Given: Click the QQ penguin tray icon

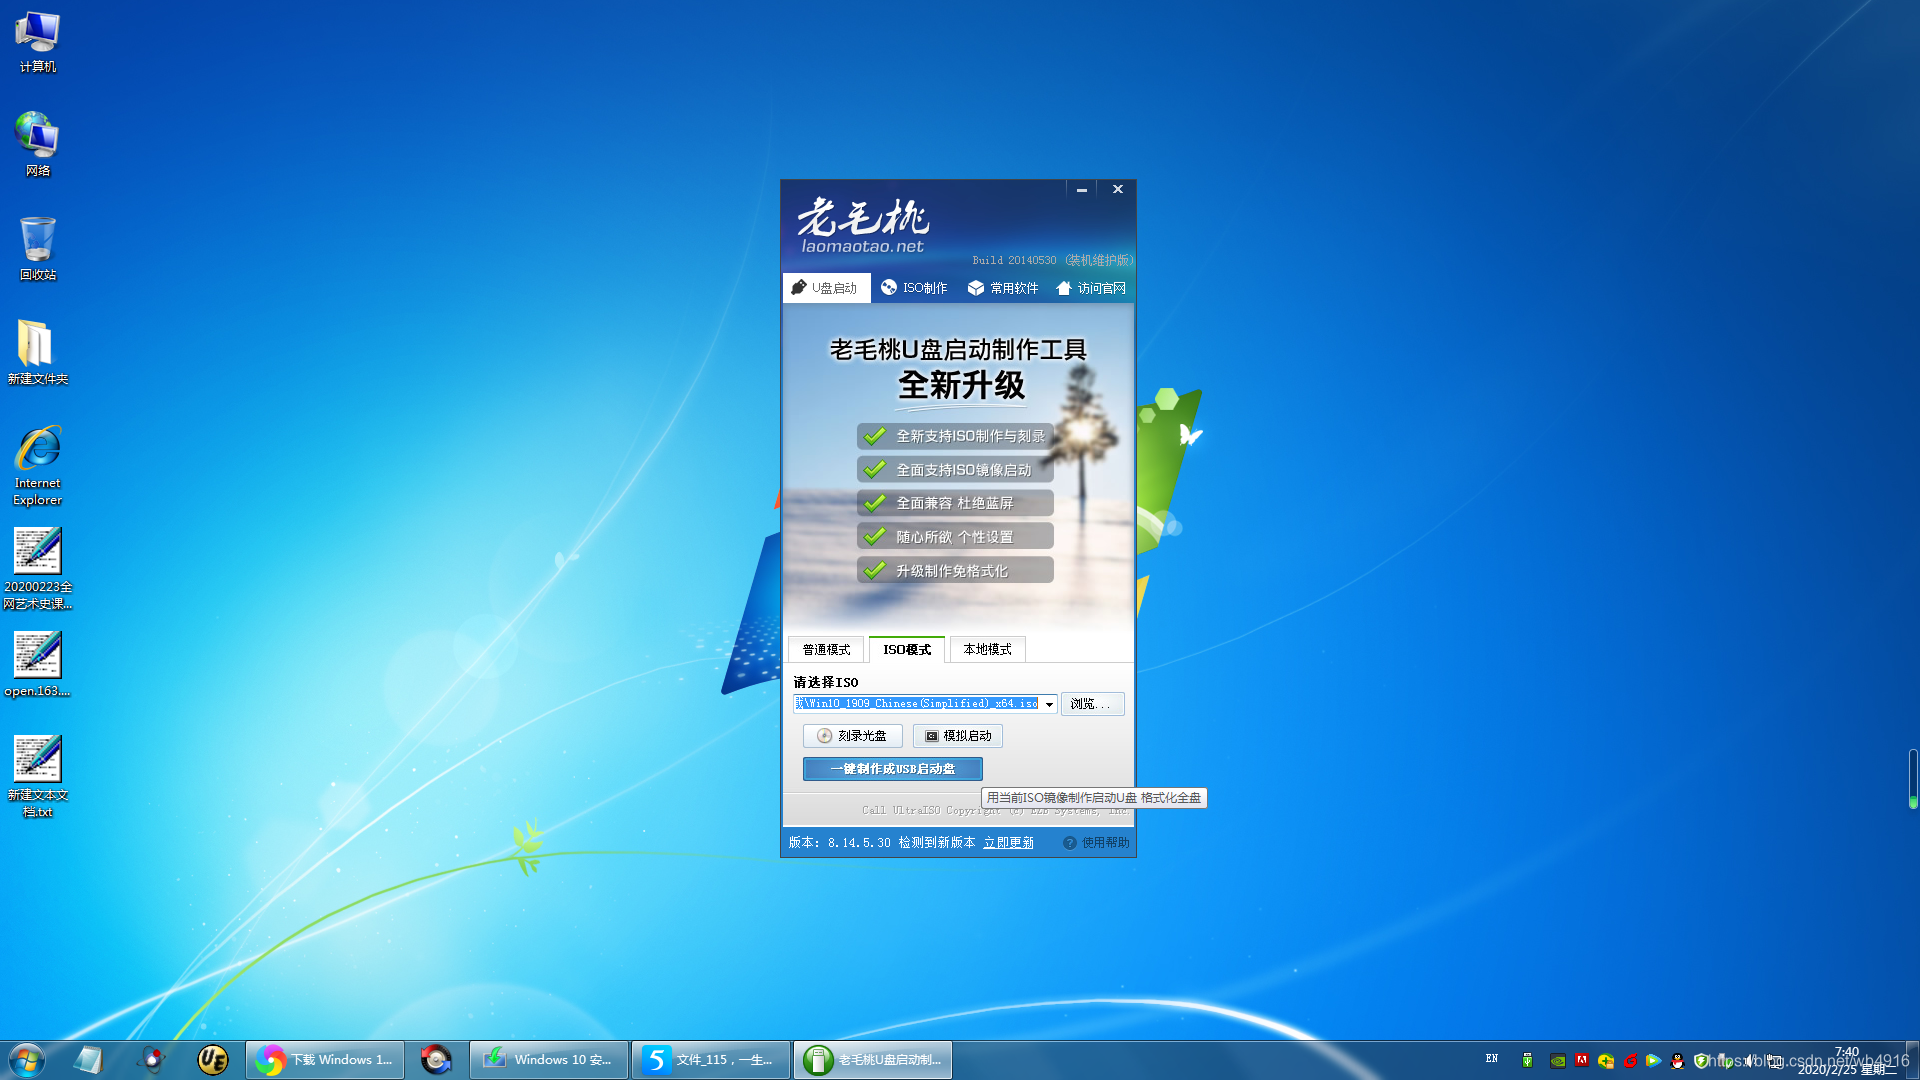Looking at the screenshot, I should click(x=1677, y=1061).
